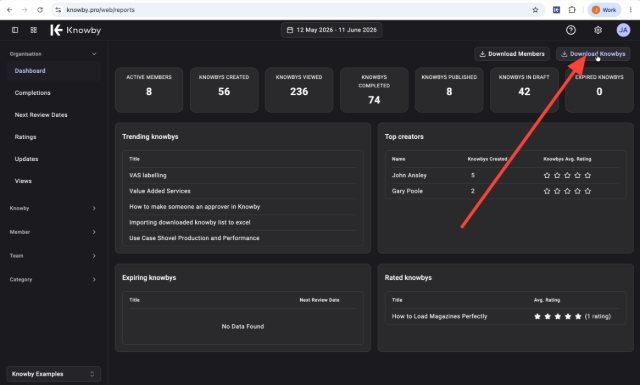Go back with browser back arrow
The image size is (640, 385).
point(9,10)
